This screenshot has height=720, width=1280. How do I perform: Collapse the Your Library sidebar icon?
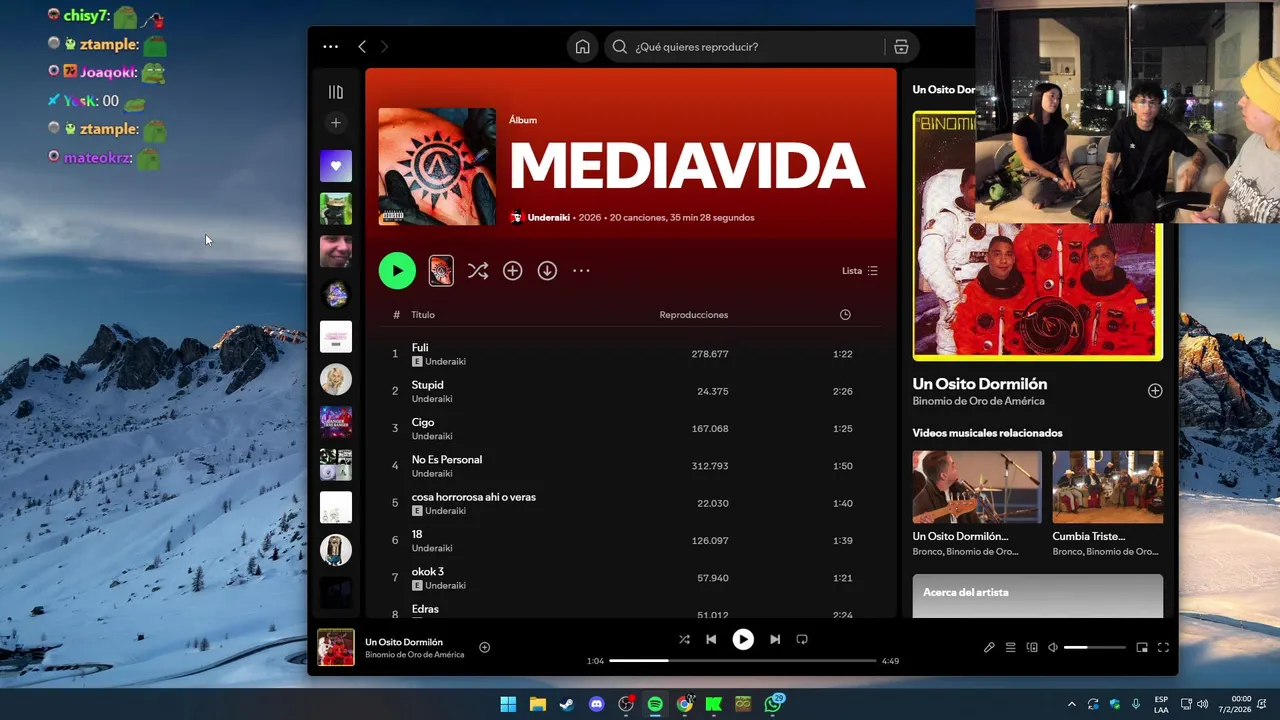(x=336, y=92)
